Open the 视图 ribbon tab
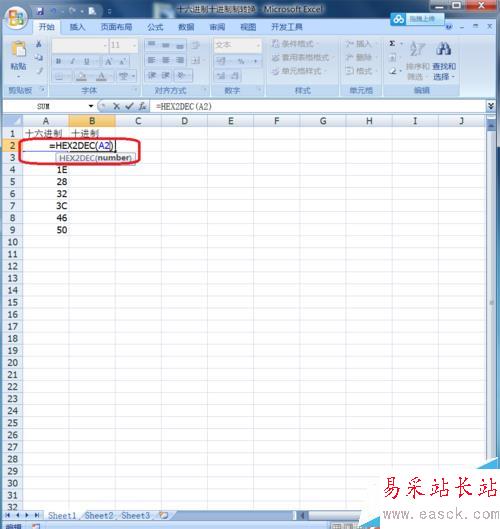 point(248,27)
